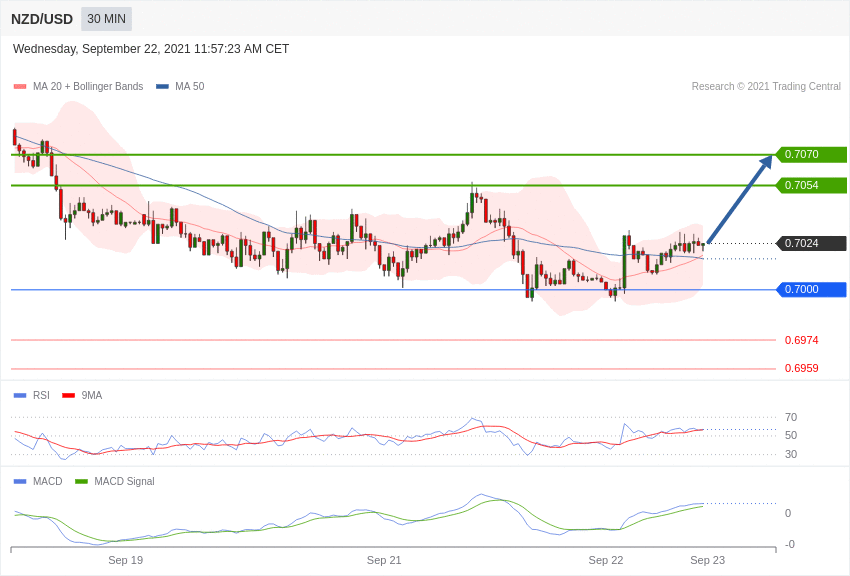Image resolution: width=850 pixels, height=576 pixels.
Task: Click the Research © 2021 Trading Central credit
Action: 766,87
